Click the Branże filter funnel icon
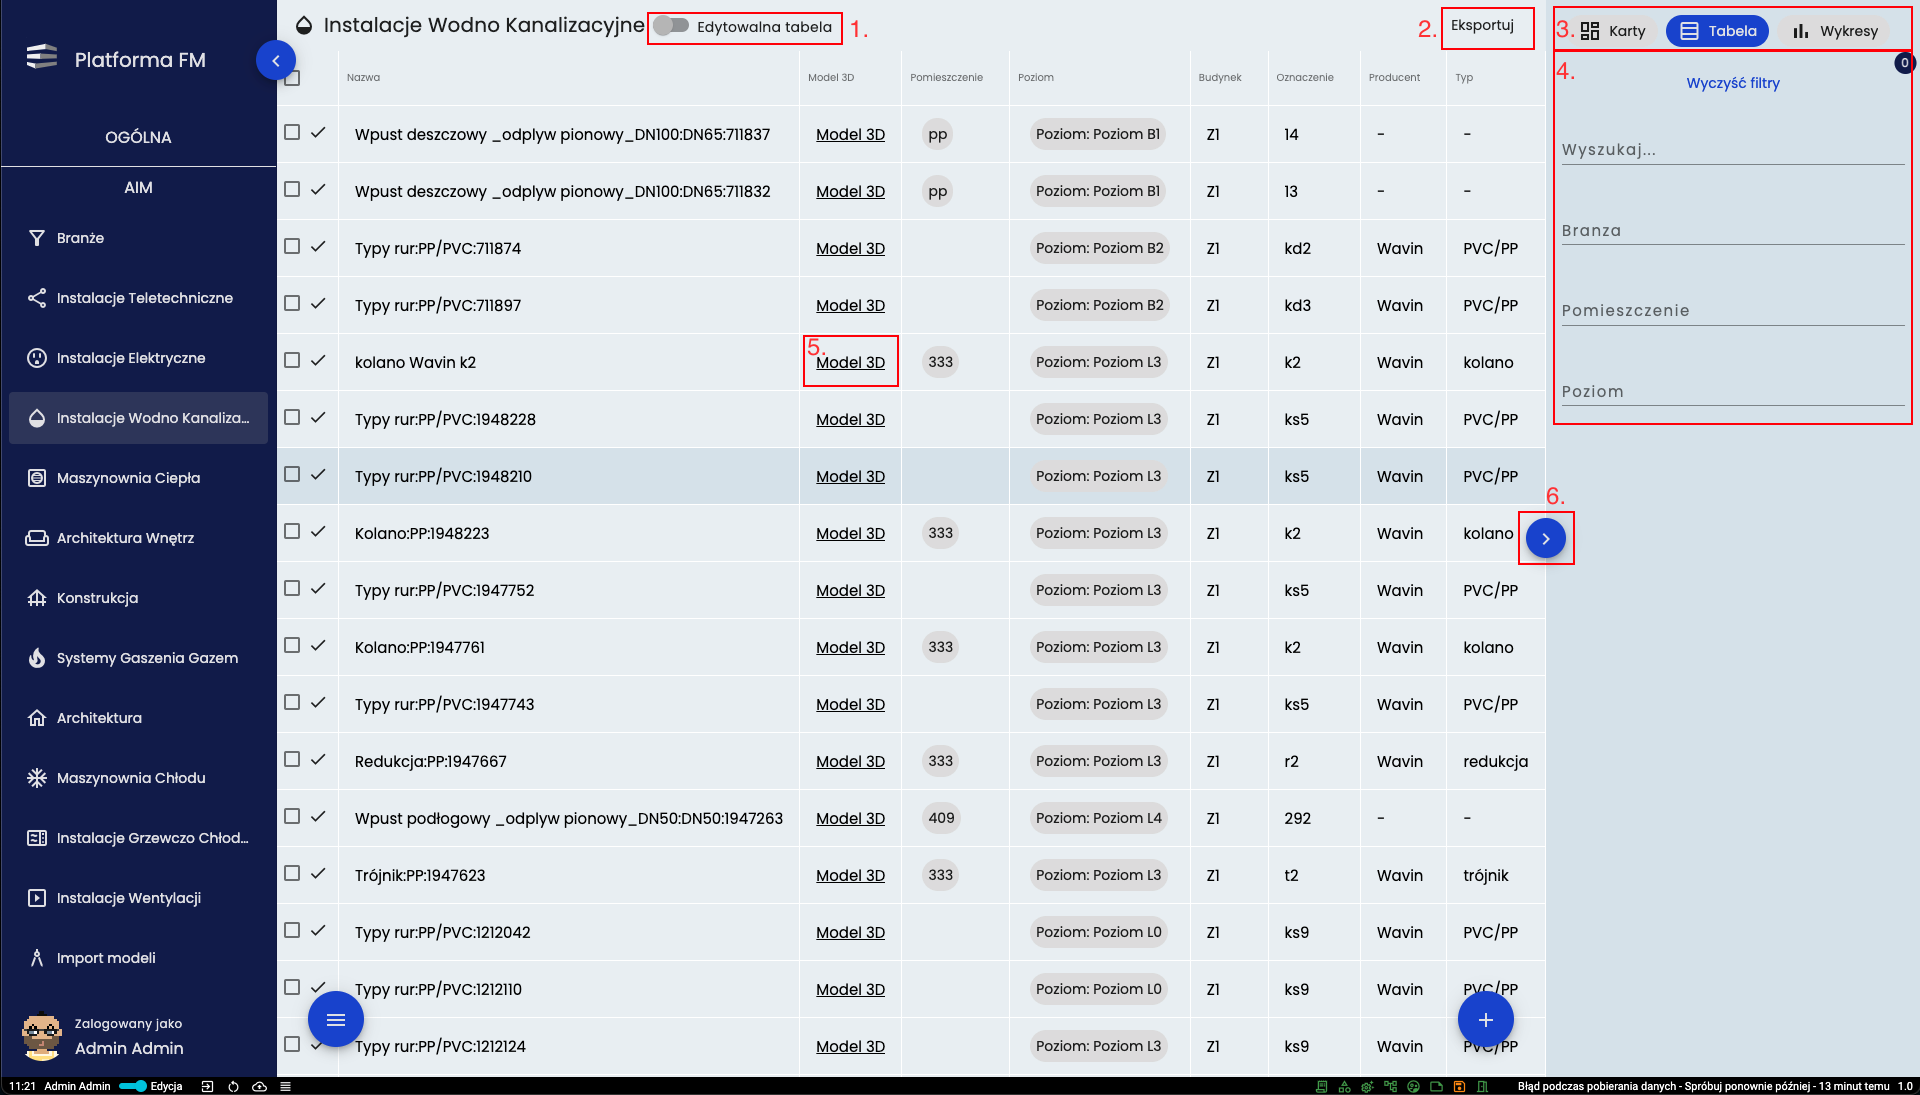 point(37,238)
